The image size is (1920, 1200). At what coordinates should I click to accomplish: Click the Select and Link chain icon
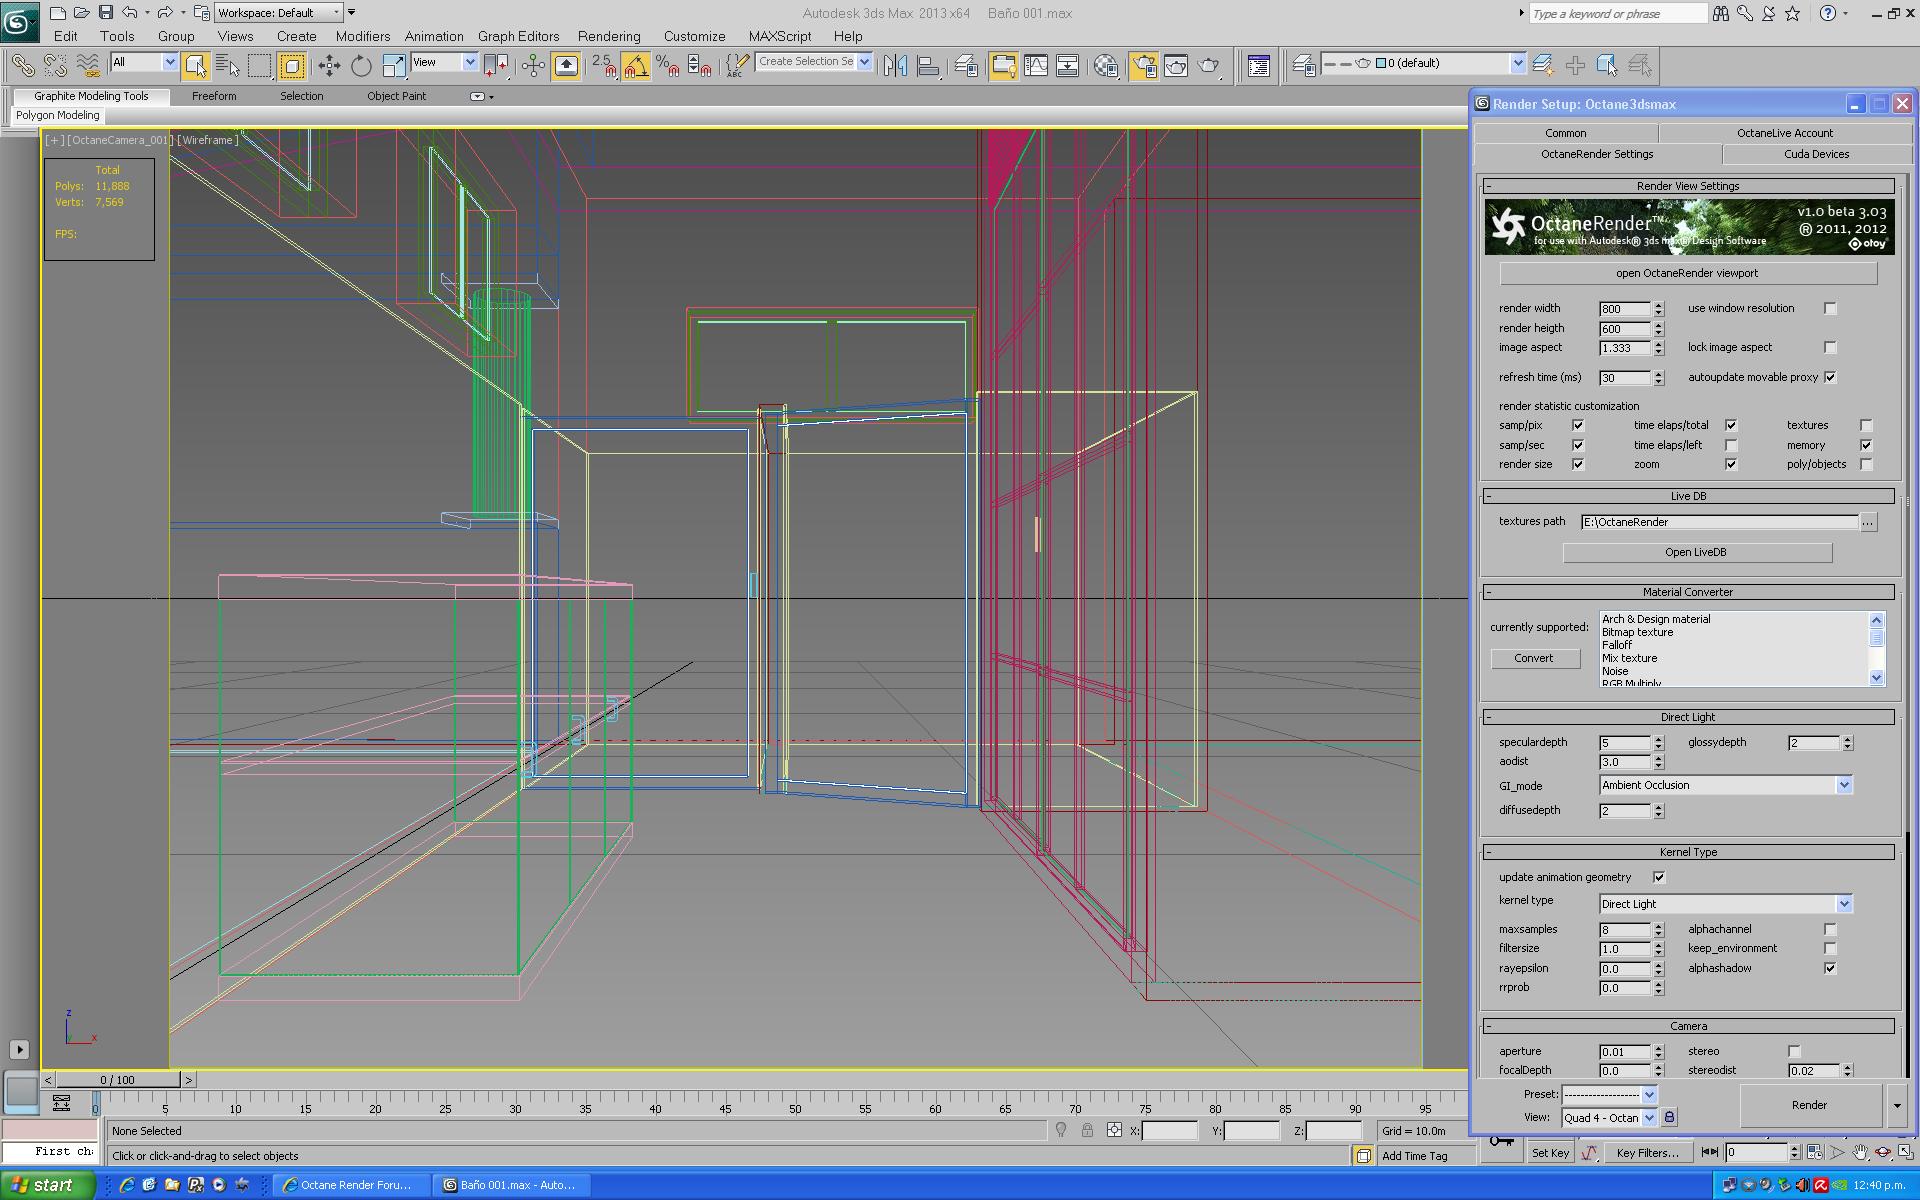[22, 66]
